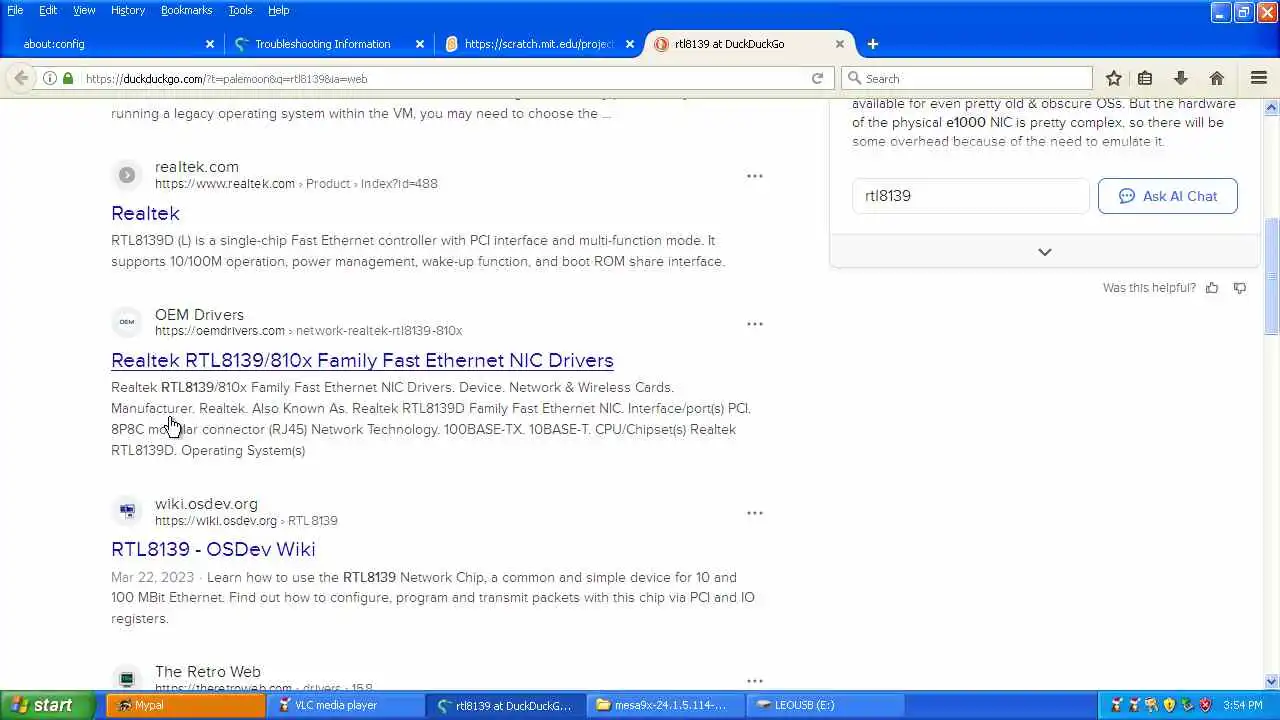This screenshot has height=720, width=1280.
Task: Open more options for OEM Drivers result
Action: 755,324
